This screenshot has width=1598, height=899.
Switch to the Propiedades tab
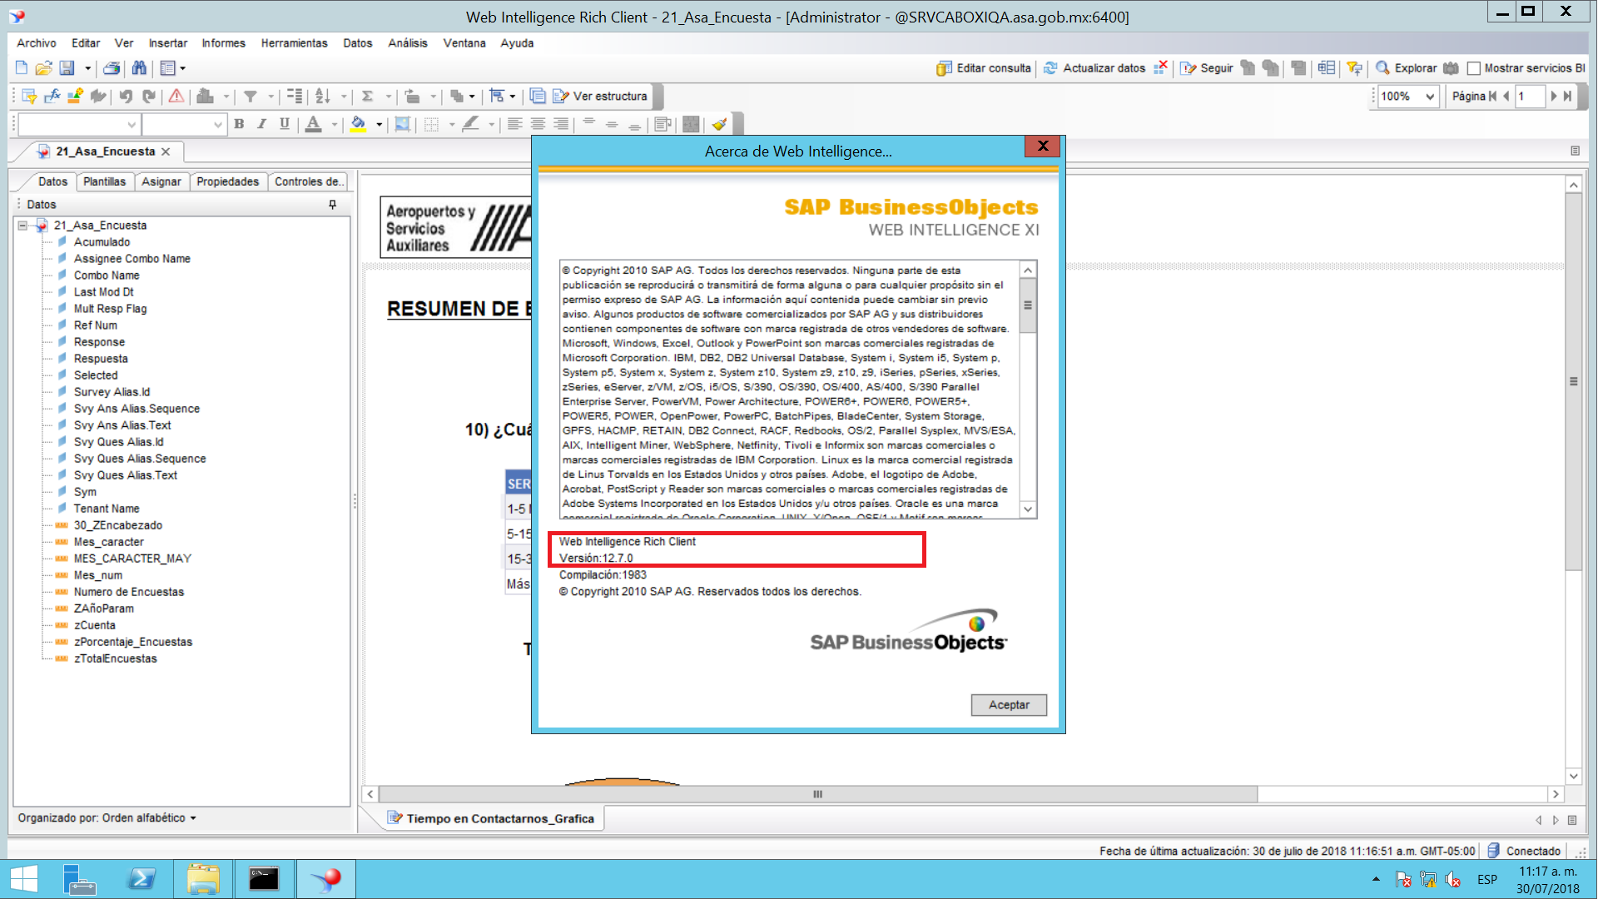coord(227,181)
